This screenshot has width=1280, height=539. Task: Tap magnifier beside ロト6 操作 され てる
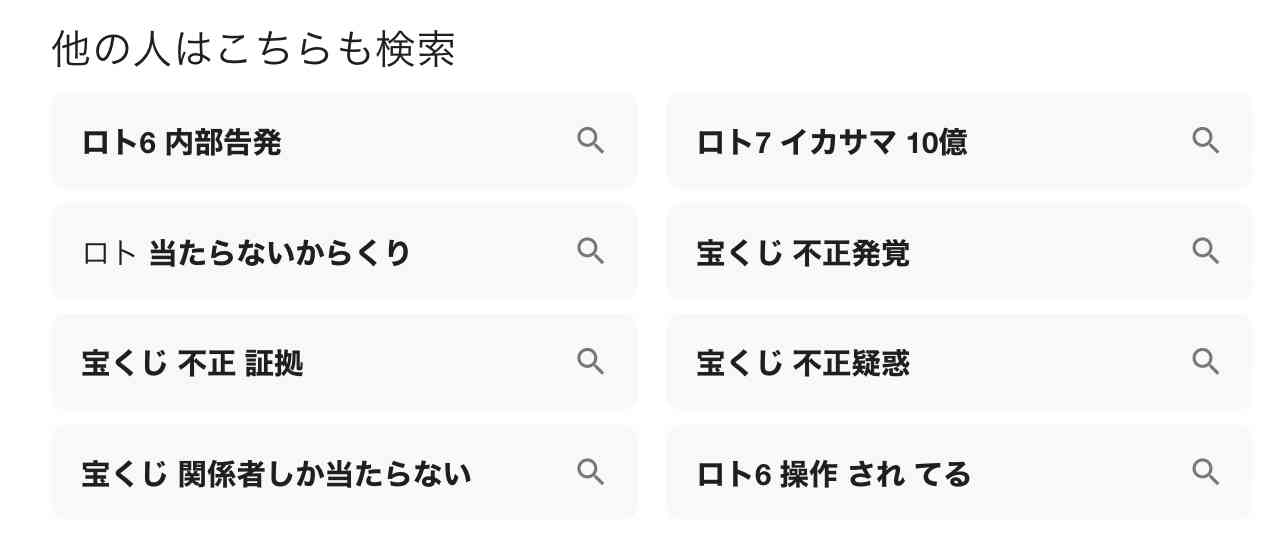1206,472
